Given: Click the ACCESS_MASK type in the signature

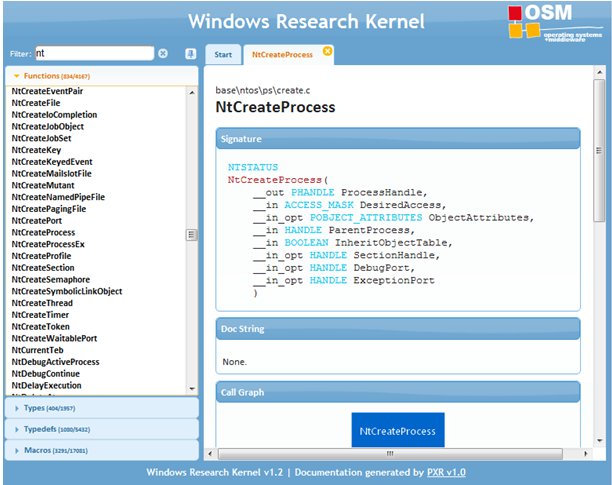Looking at the screenshot, I should point(319,205).
